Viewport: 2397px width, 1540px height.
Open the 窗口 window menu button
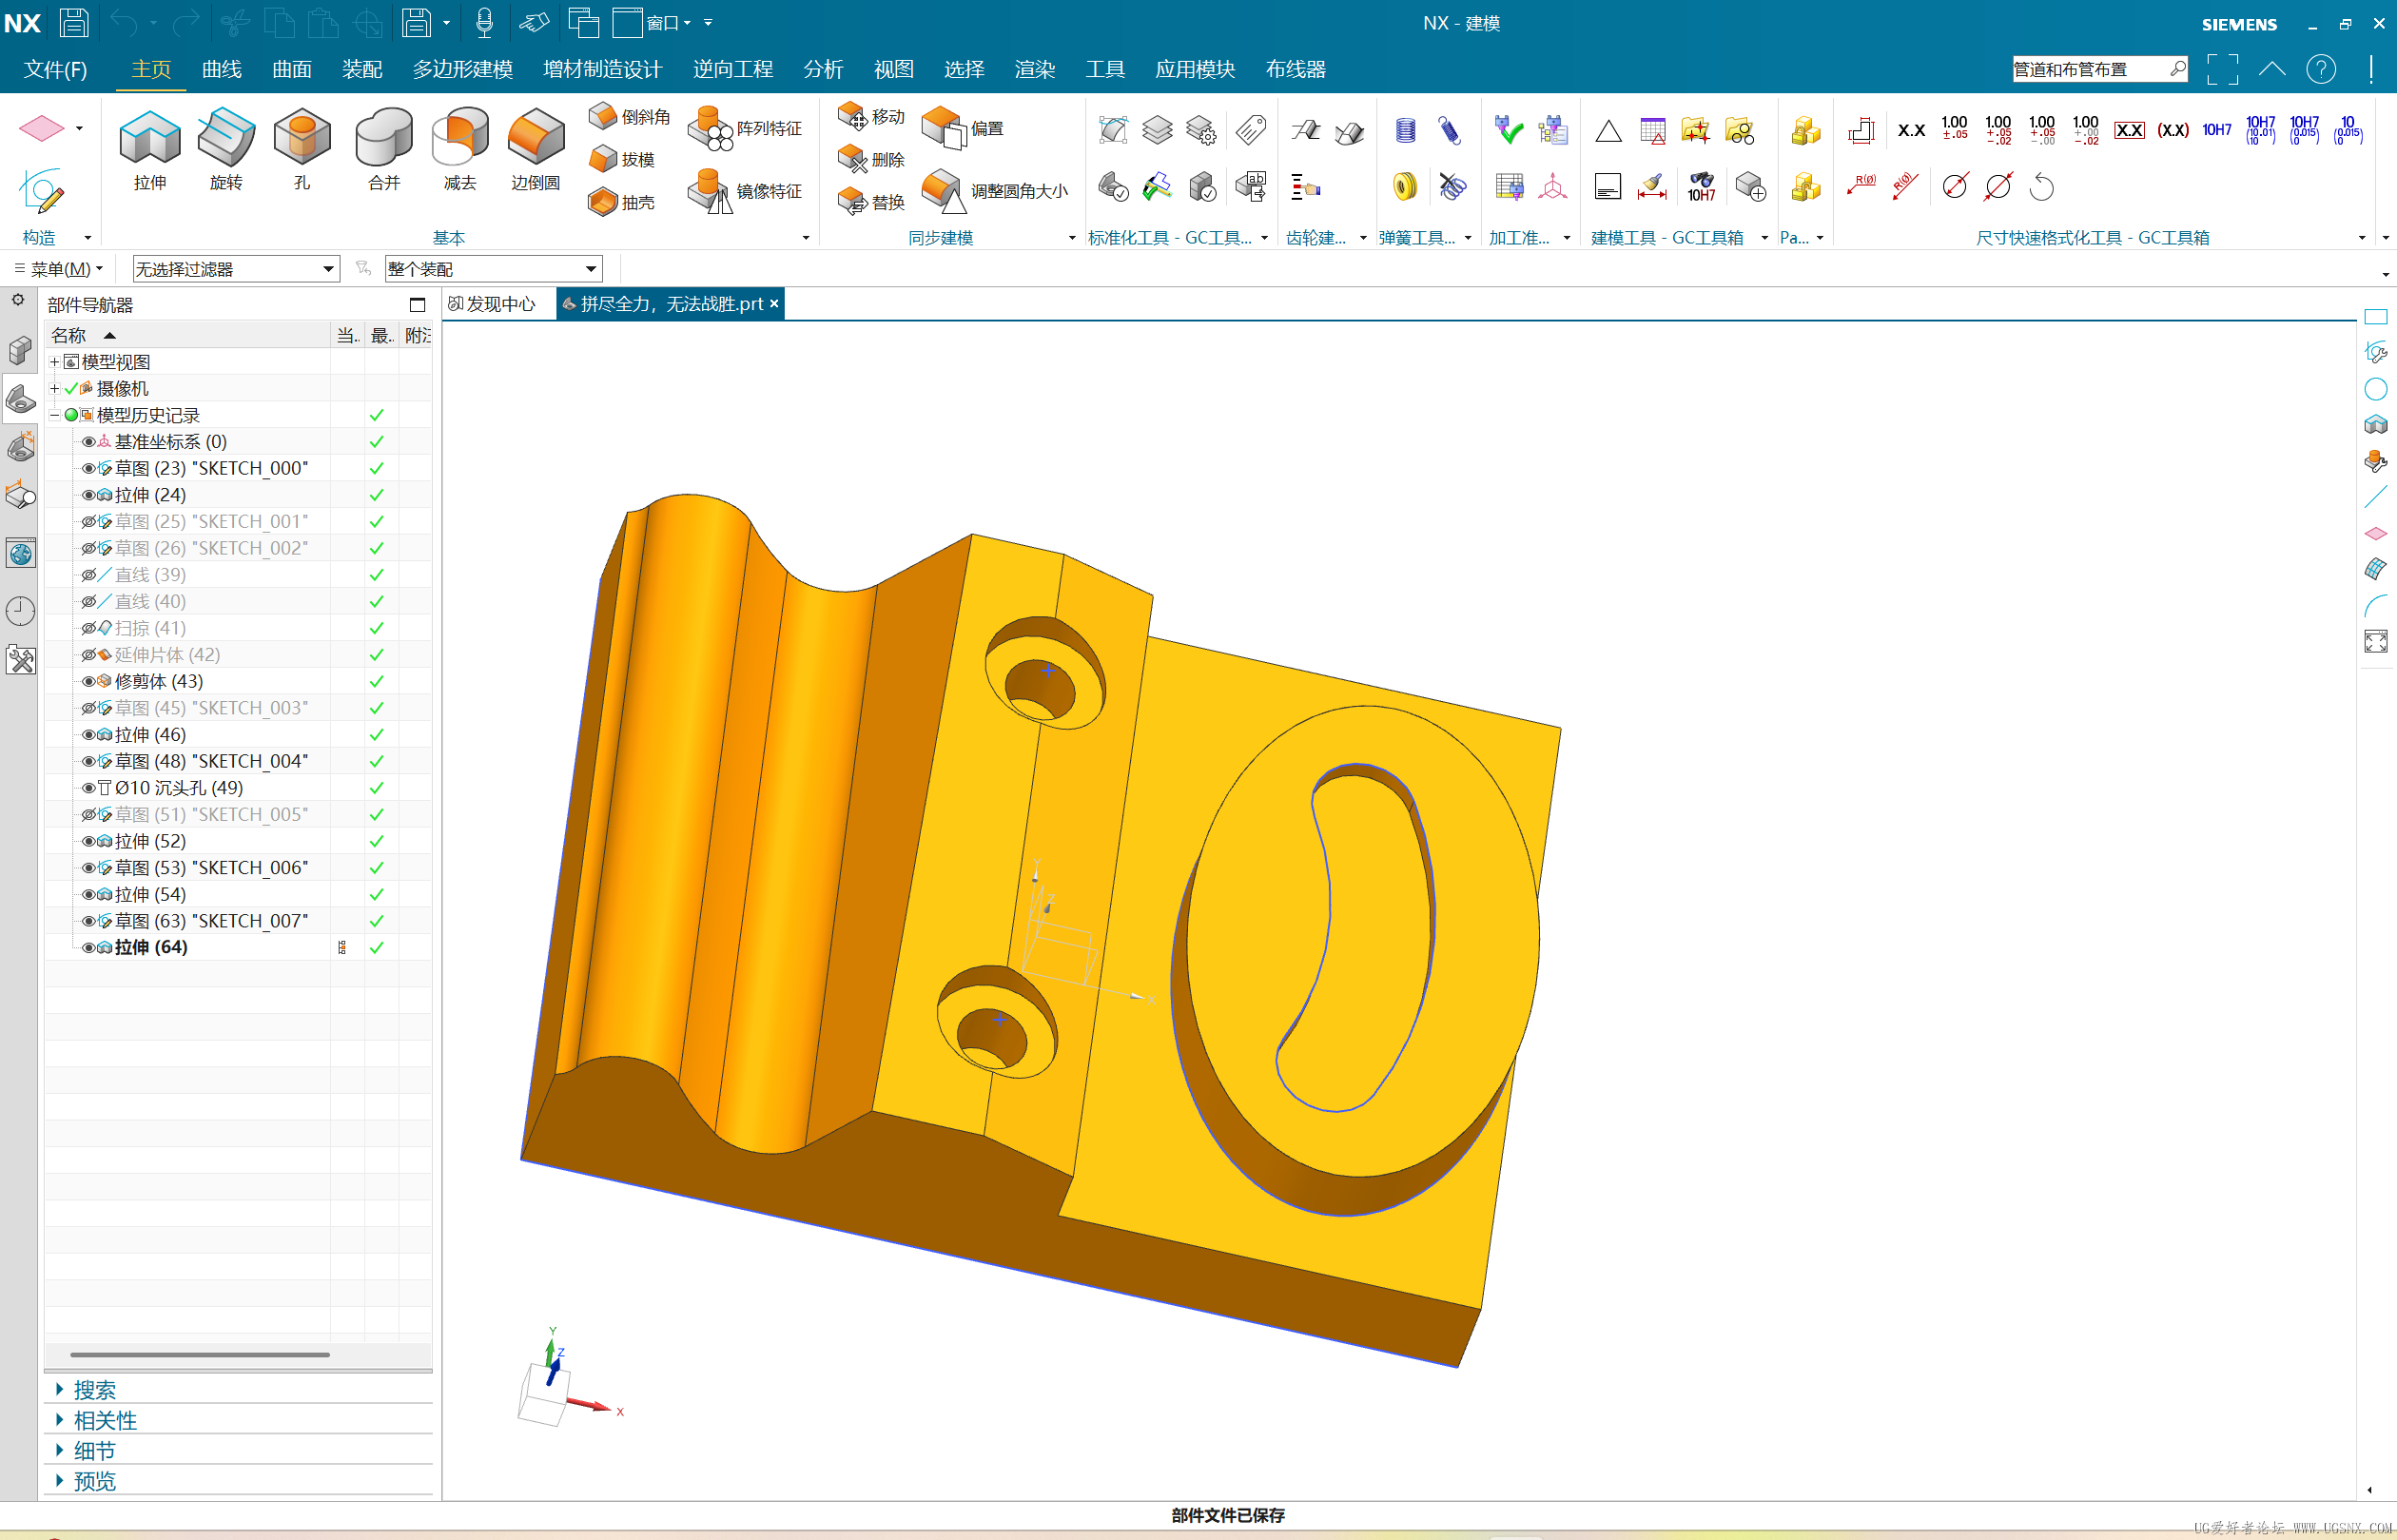pyautogui.click(x=652, y=22)
